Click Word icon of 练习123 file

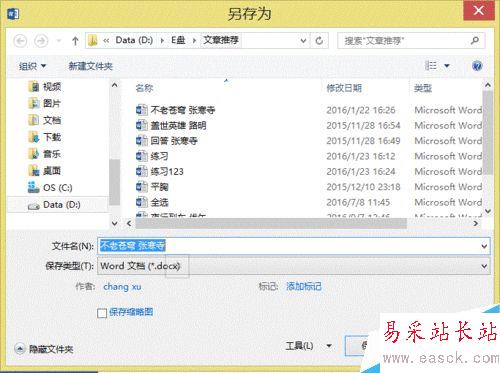click(142, 171)
